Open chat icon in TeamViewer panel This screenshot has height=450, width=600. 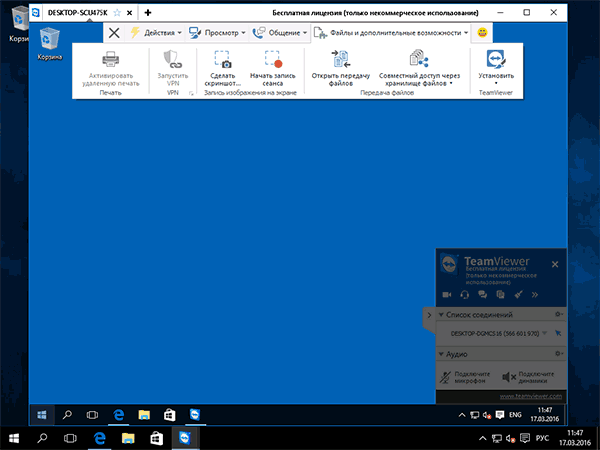pyautogui.click(x=482, y=295)
